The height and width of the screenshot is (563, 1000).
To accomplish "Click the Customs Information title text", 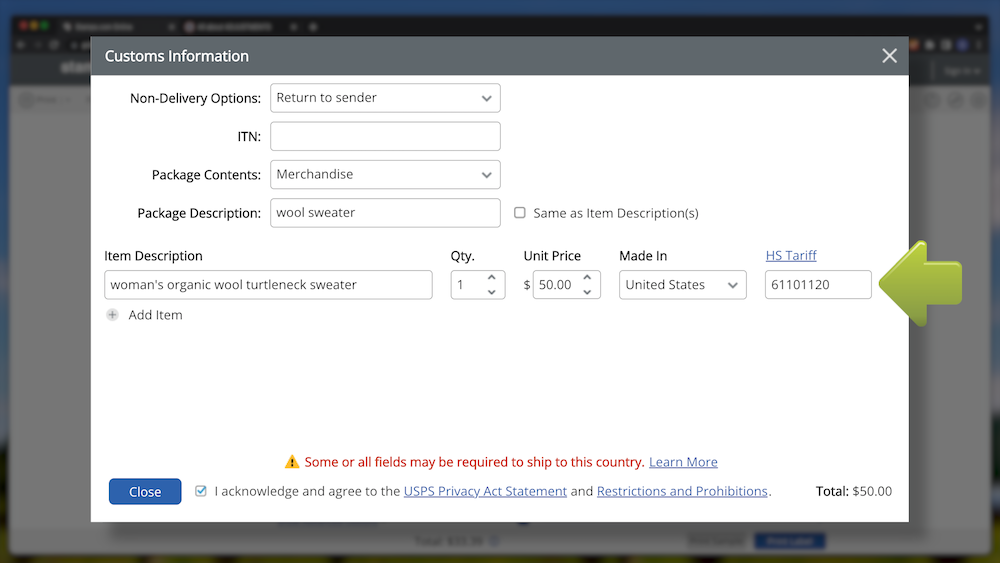I will [177, 56].
